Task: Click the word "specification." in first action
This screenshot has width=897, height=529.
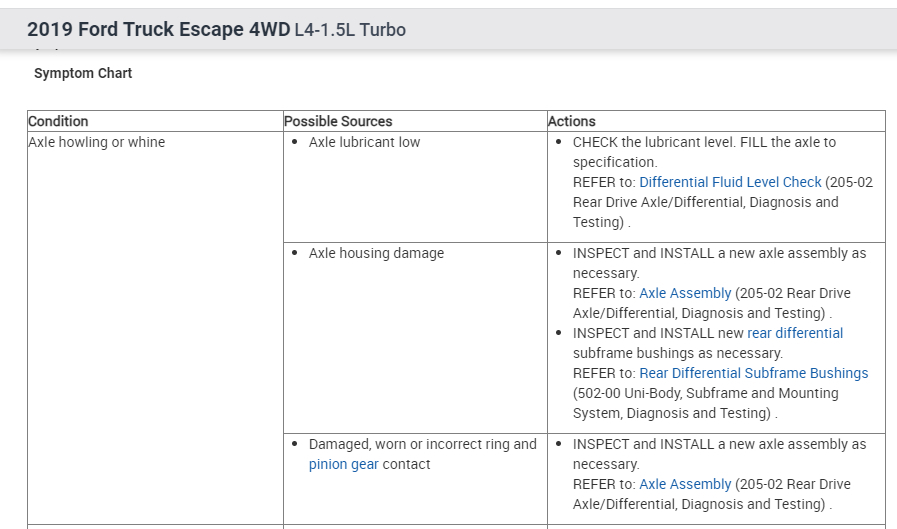Action: tap(615, 162)
